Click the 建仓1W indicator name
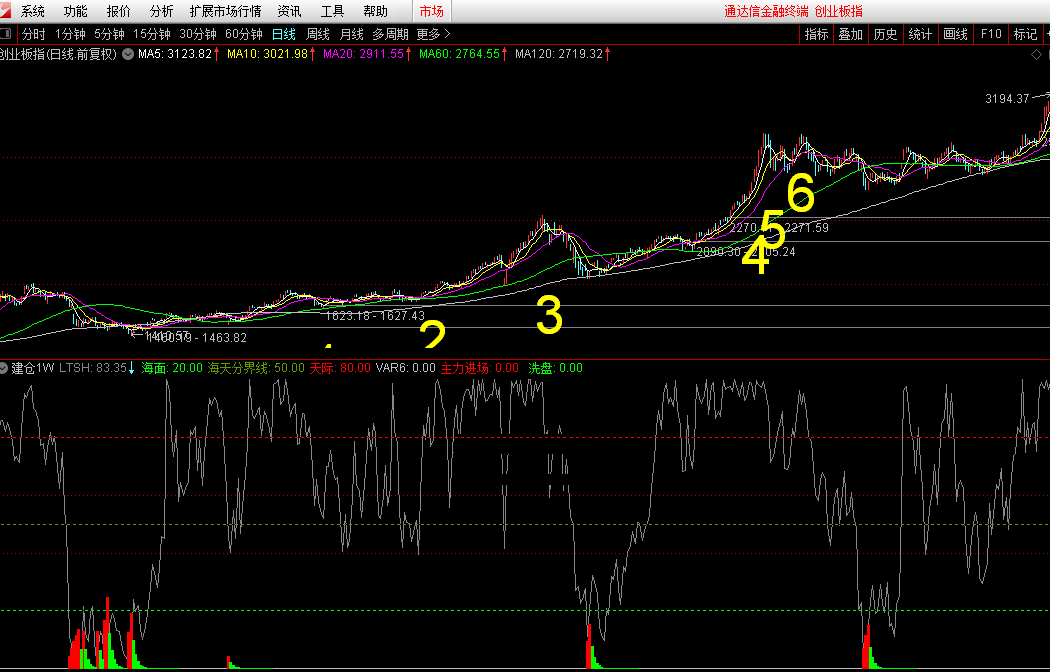 click(33, 367)
